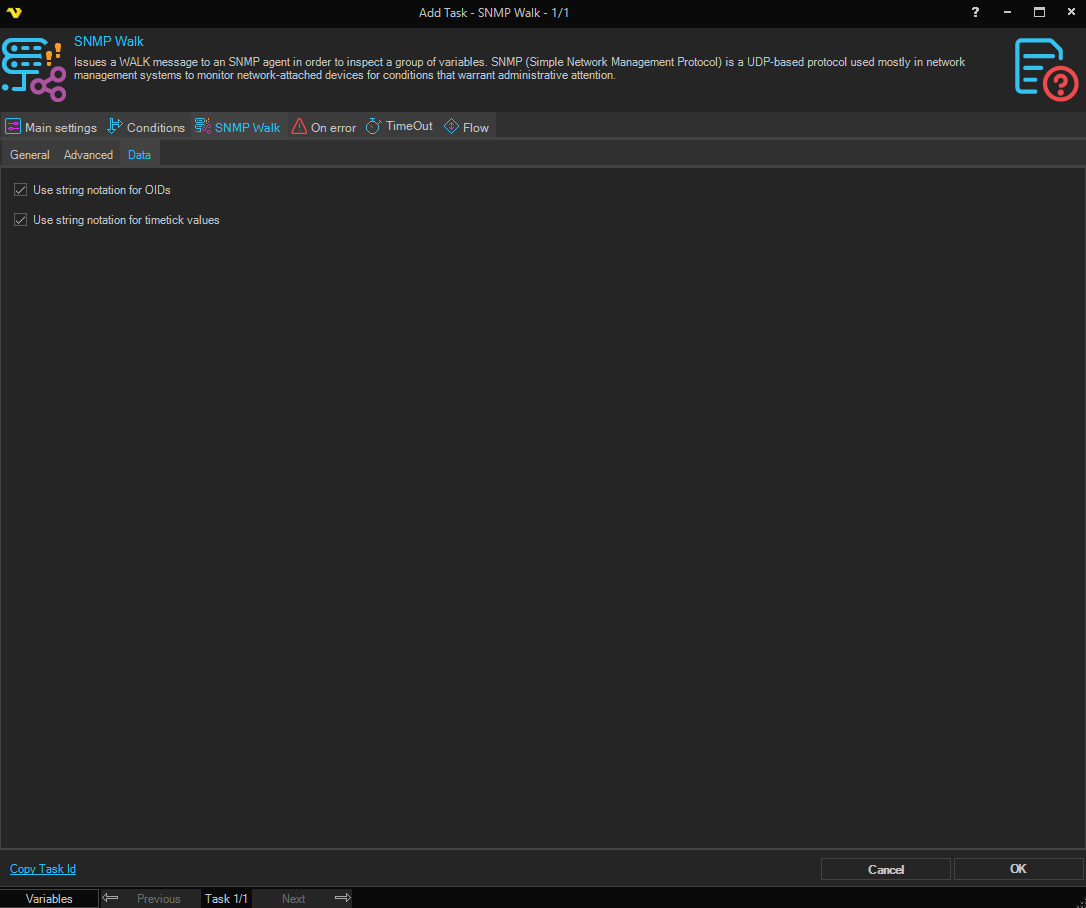Click the question mark help button in title bar

point(975,12)
